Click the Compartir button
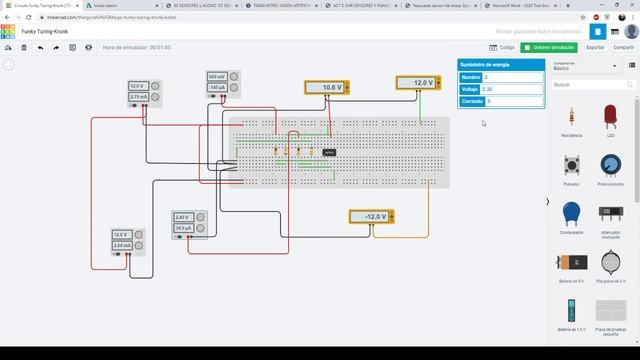 click(x=624, y=47)
